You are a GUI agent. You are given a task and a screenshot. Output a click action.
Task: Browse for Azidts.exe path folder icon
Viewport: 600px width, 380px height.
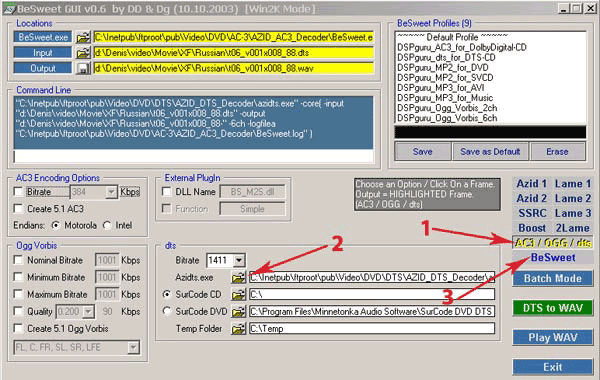[238, 277]
